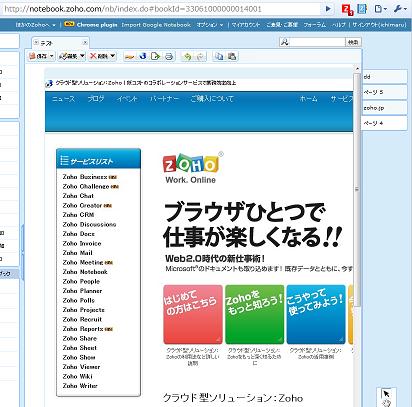Click the arrow pointer tool icon
This screenshot has height=407, width=412.
386,393
